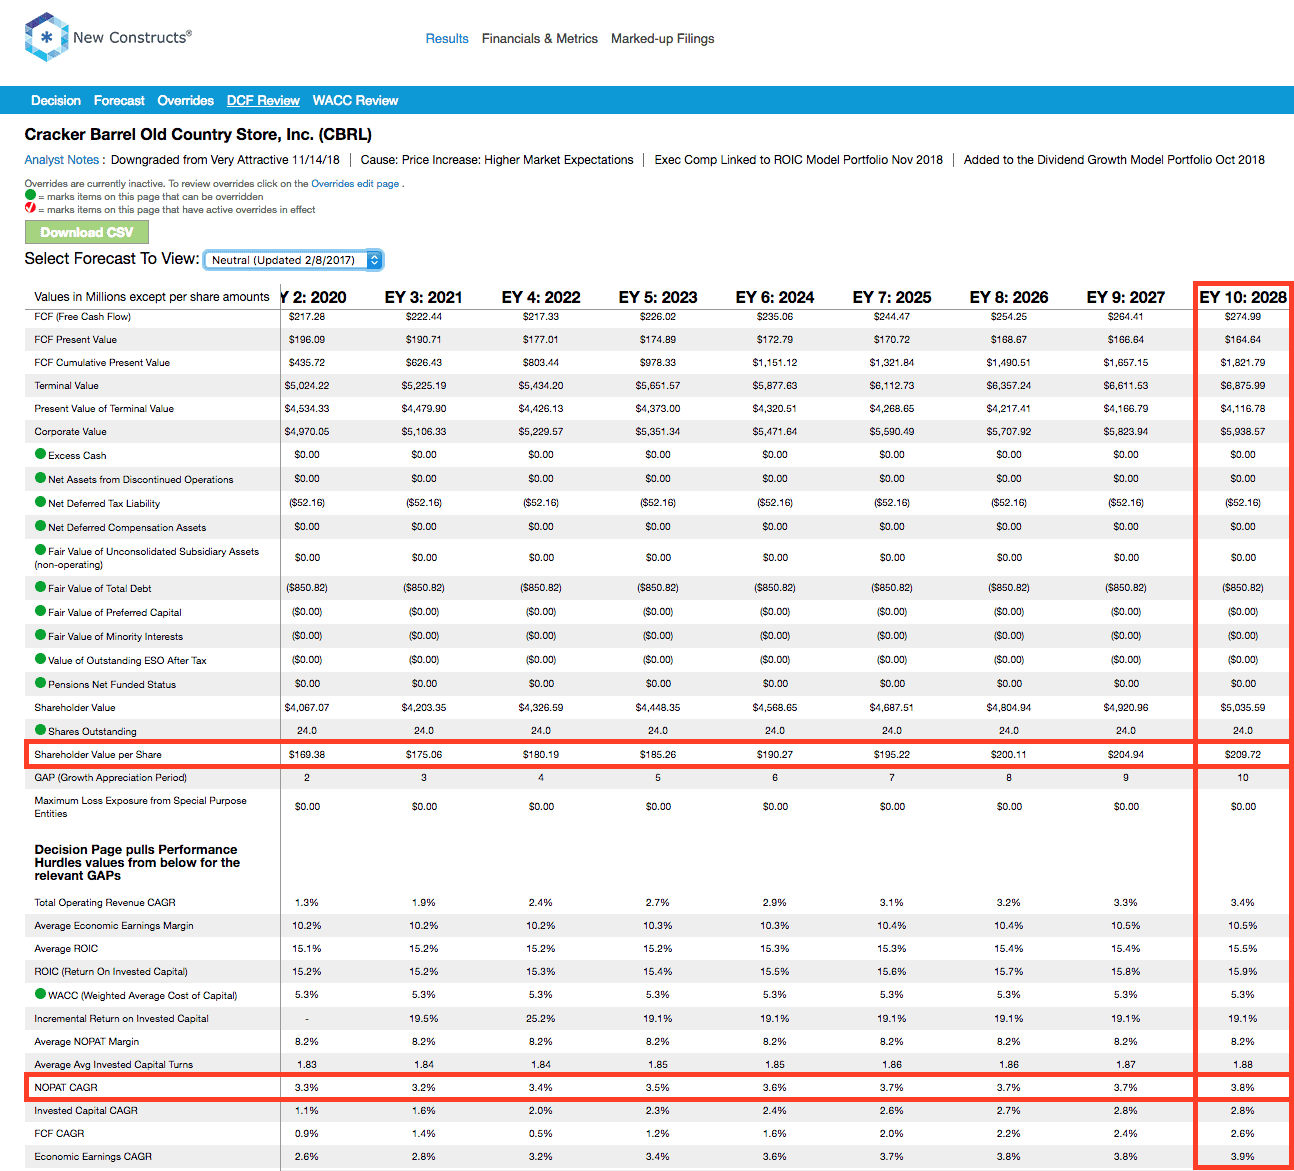The width and height of the screenshot is (1294, 1171).
Task: Click the Added to Dividend Growth Model Portfolio note
Action: coord(1114,160)
